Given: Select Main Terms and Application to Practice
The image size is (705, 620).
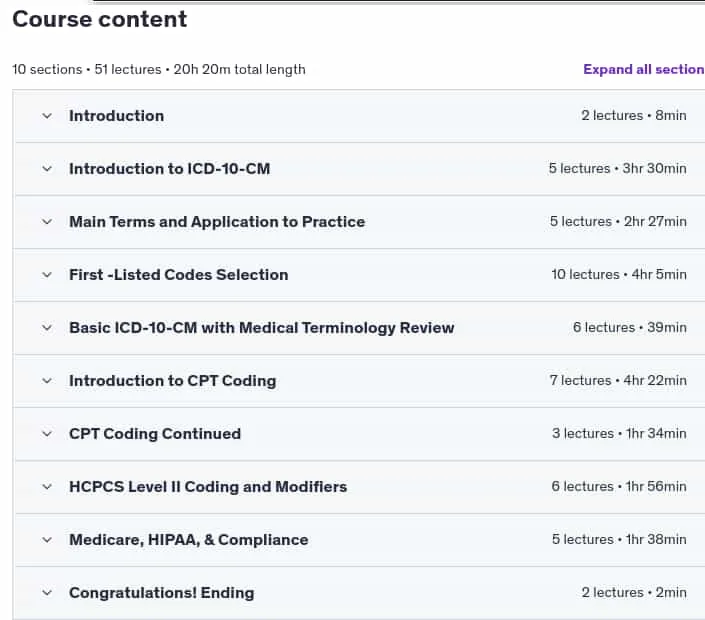Looking at the screenshot, I should [217, 222].
